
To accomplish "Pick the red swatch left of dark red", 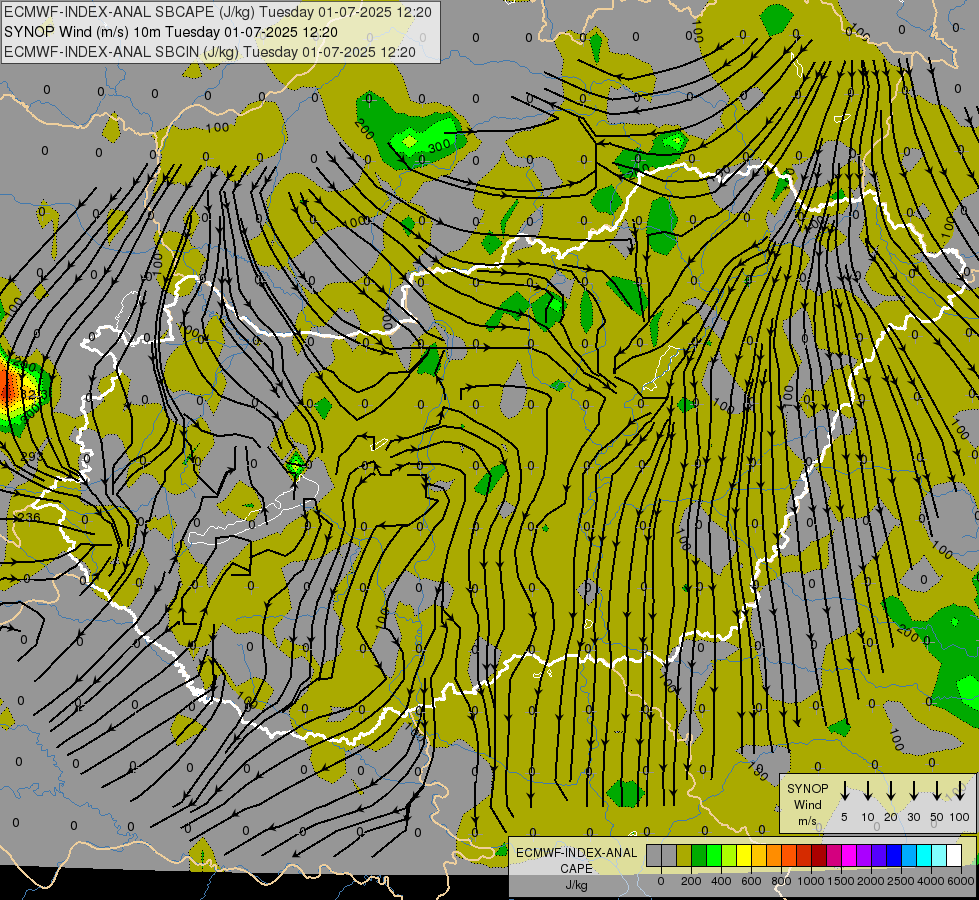I will pos(804,855).
